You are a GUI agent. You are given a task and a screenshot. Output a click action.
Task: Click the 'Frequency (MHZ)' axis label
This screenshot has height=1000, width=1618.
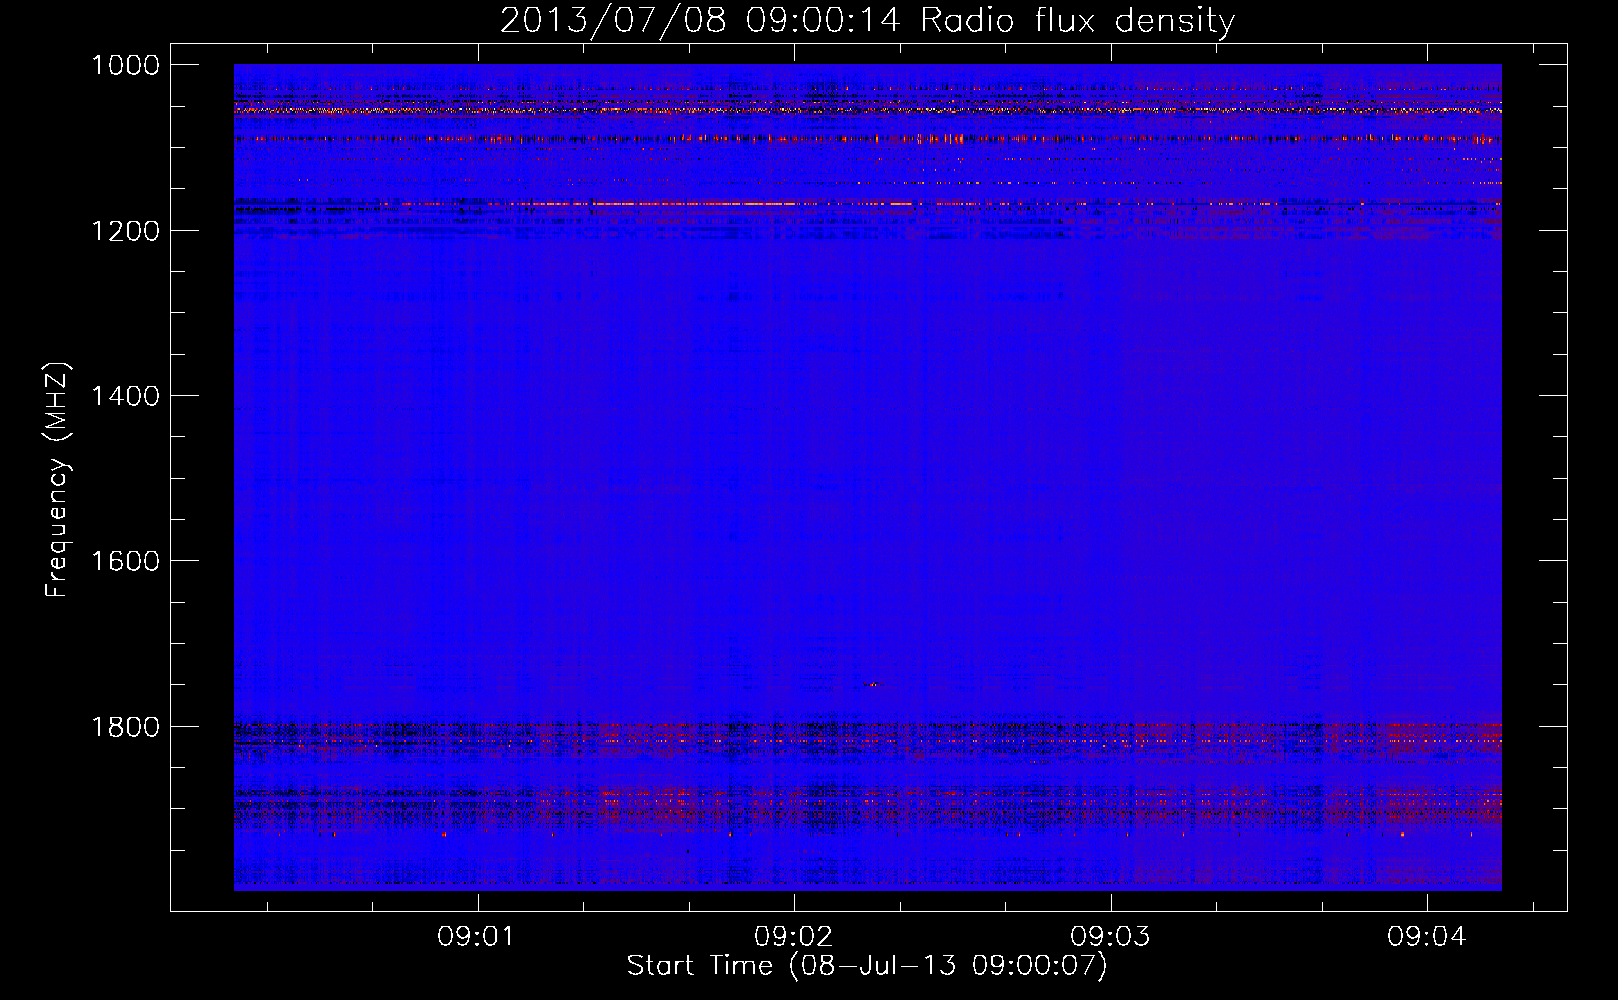coord(58,479)
